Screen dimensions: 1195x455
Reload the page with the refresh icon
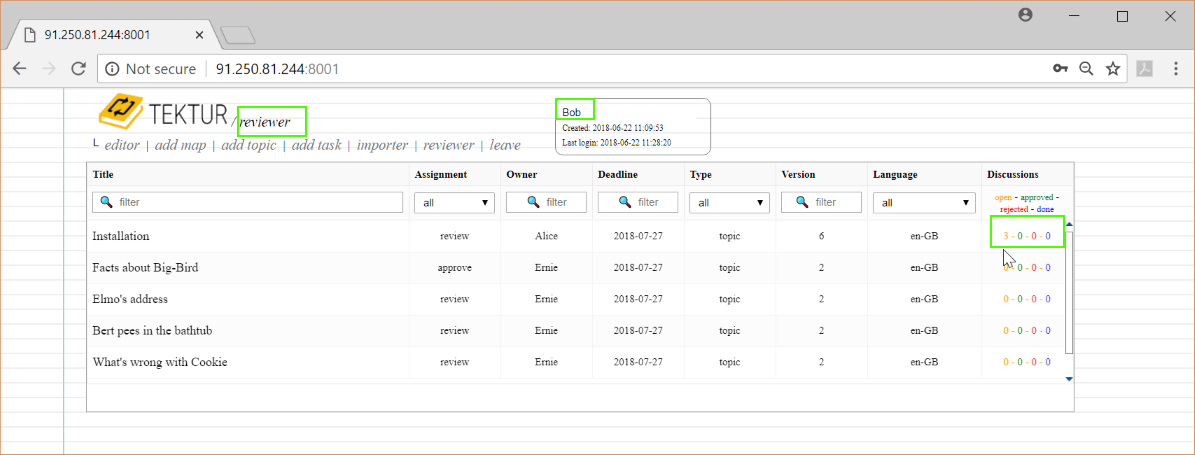(78, 69)
